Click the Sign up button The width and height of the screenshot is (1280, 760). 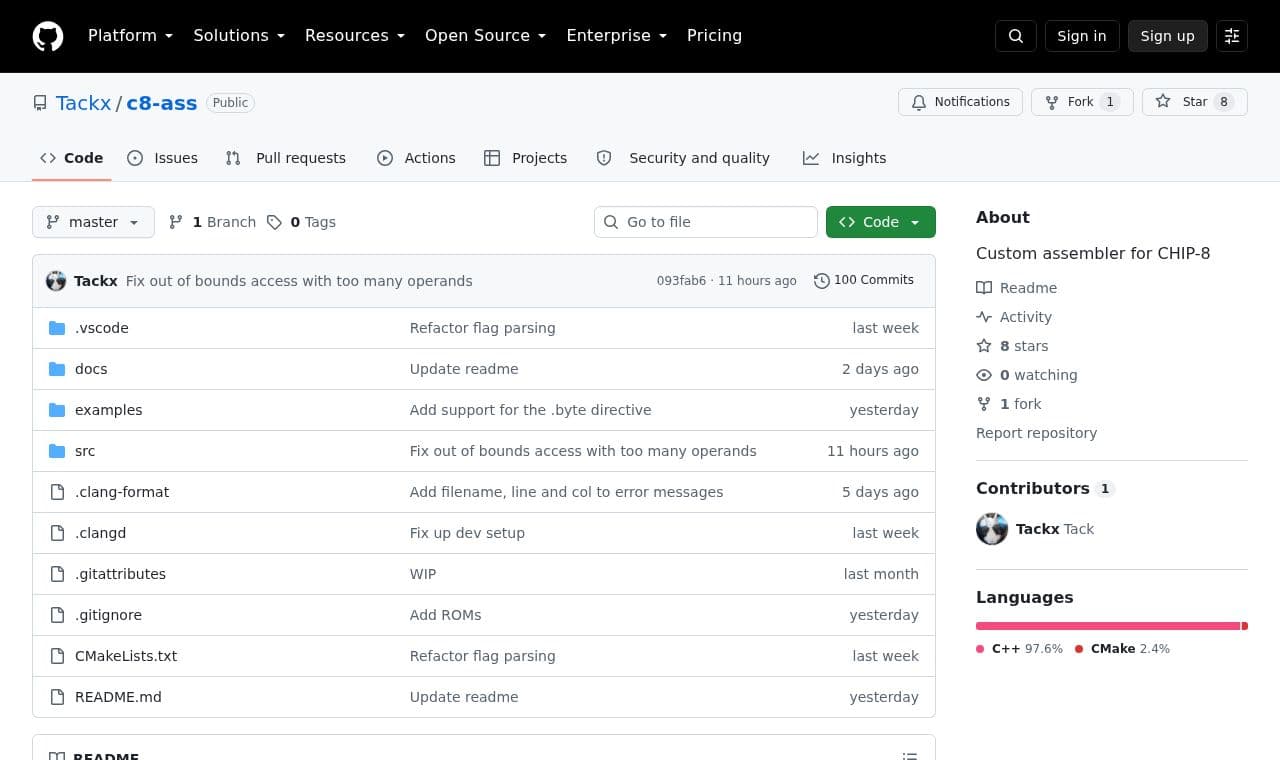1168,36
